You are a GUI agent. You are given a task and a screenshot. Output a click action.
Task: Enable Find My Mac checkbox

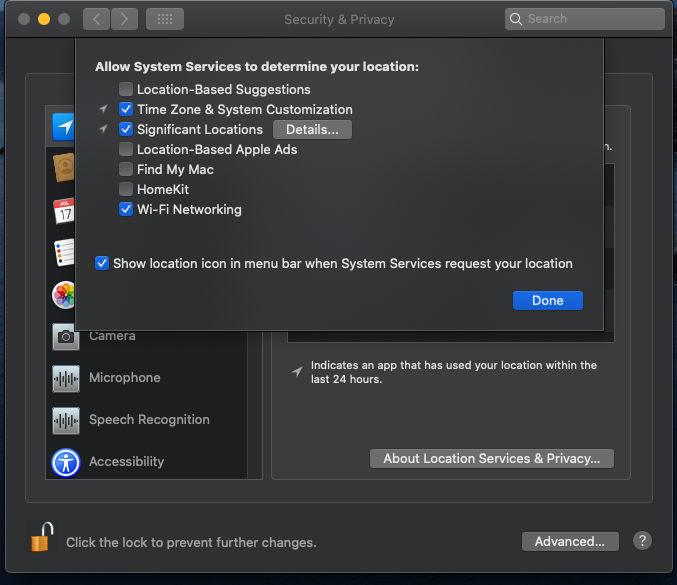(126, 169)
